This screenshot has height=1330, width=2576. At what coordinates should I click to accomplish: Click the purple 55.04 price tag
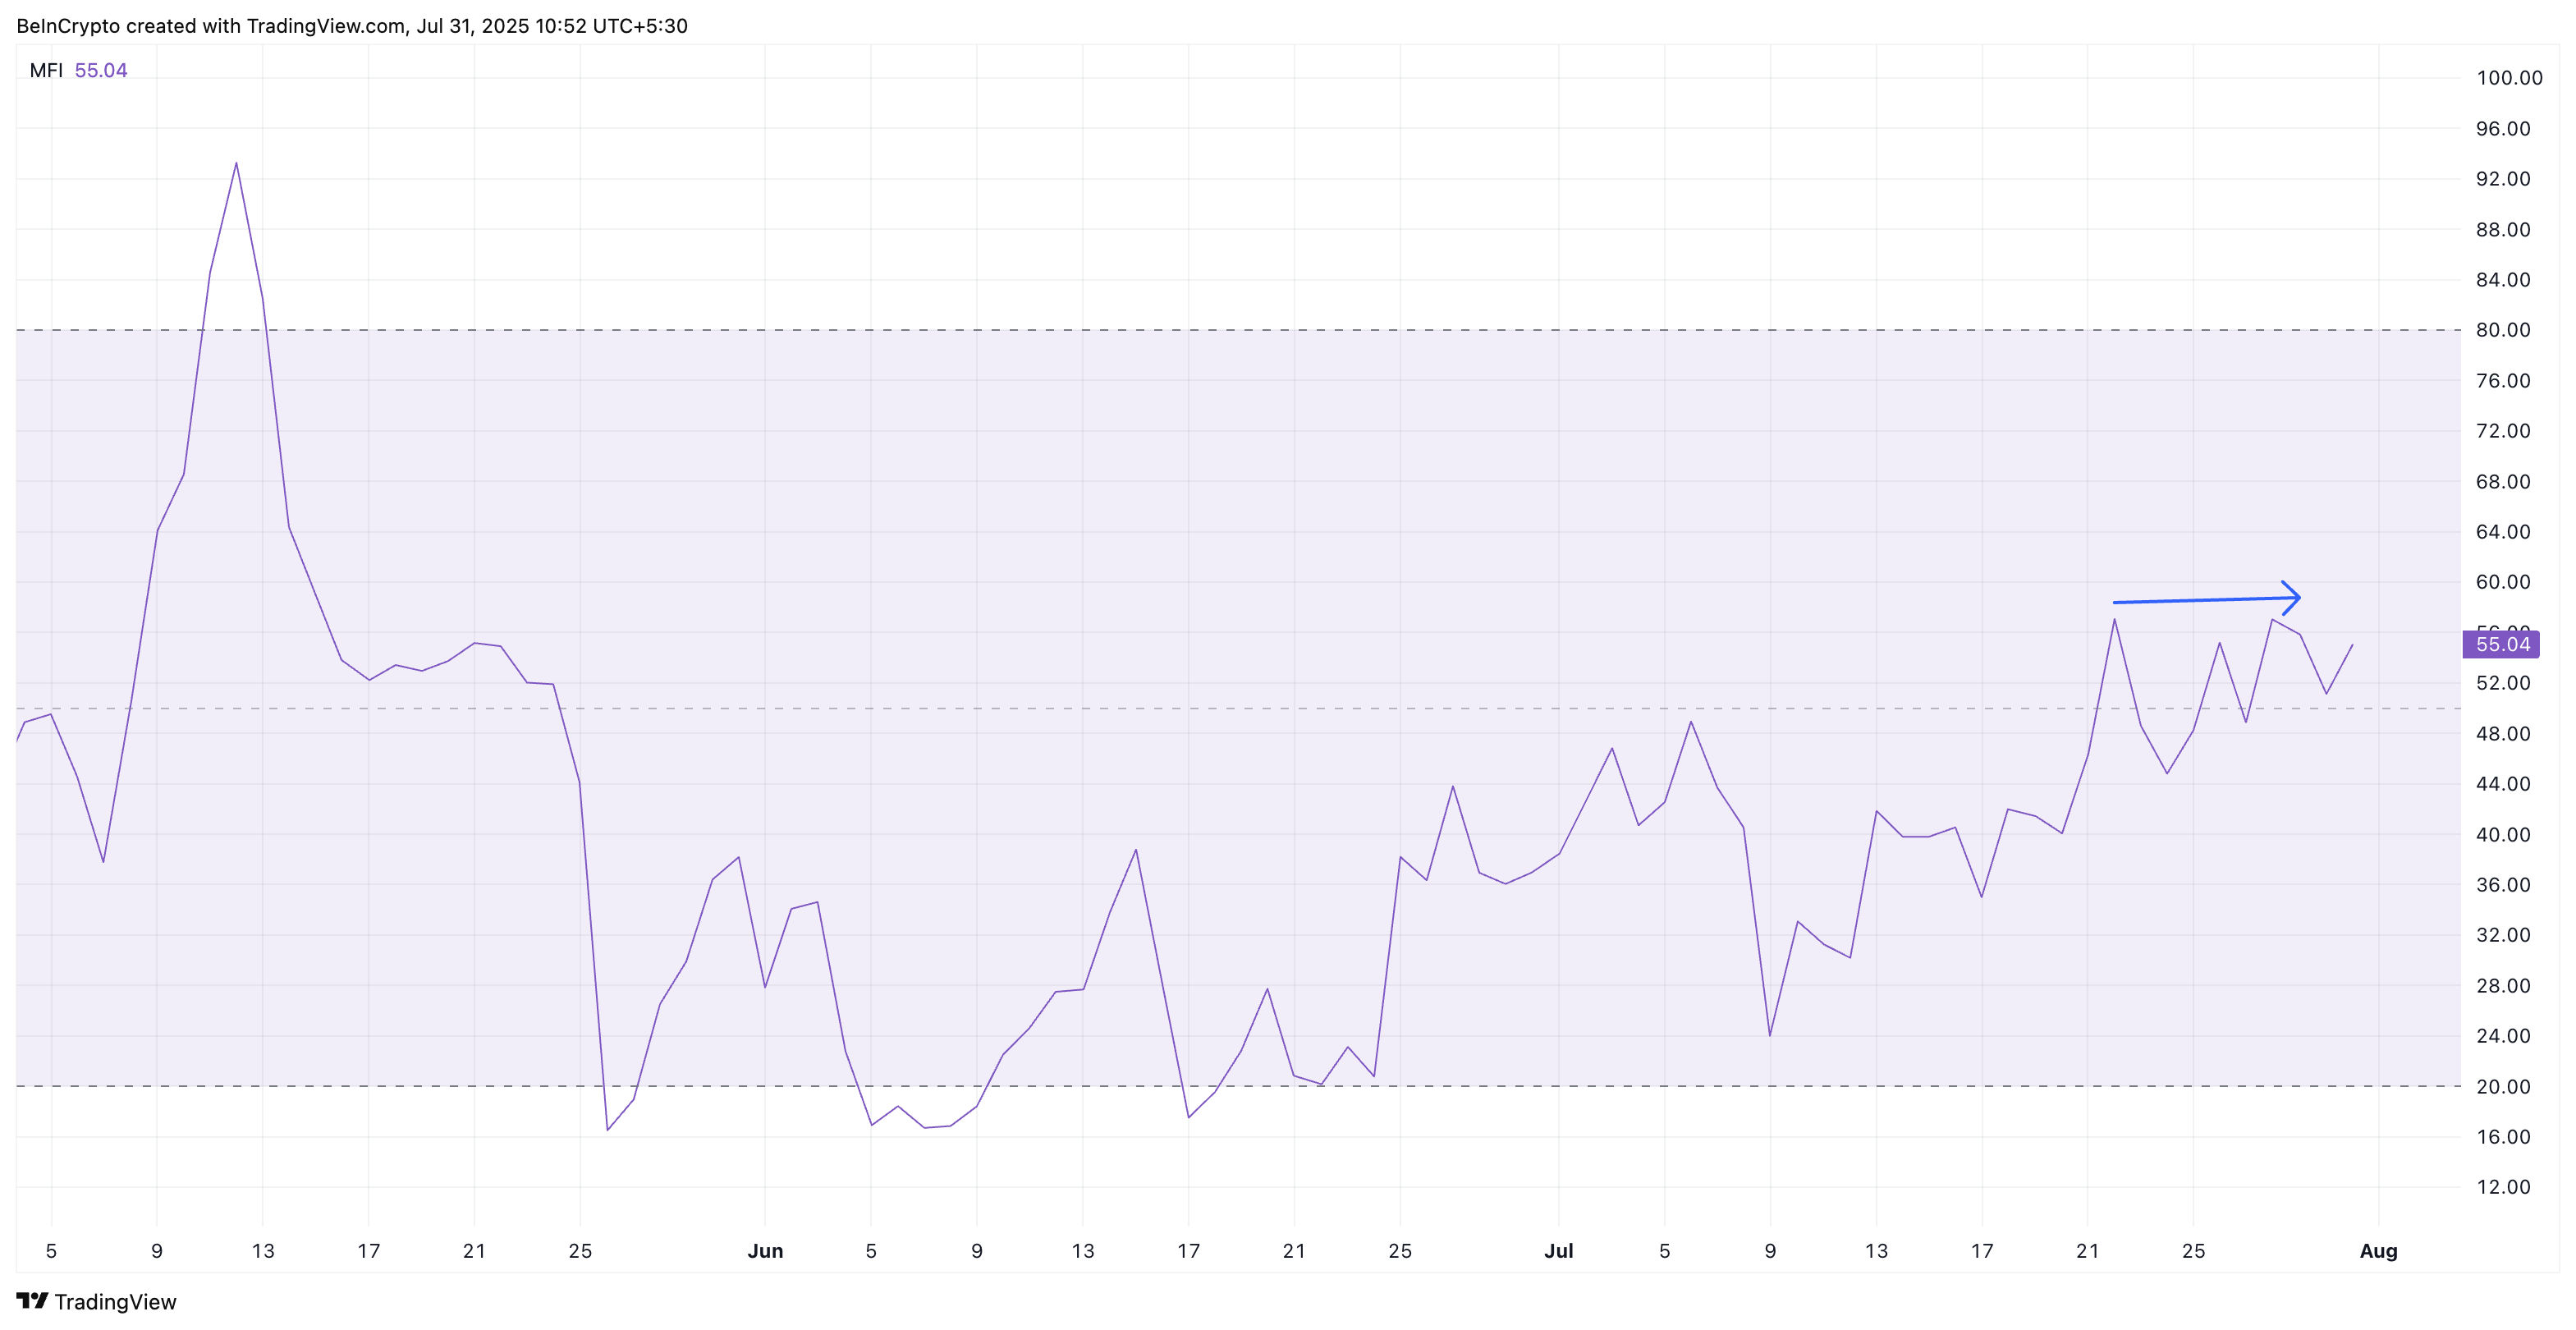tap(2500, 644)
